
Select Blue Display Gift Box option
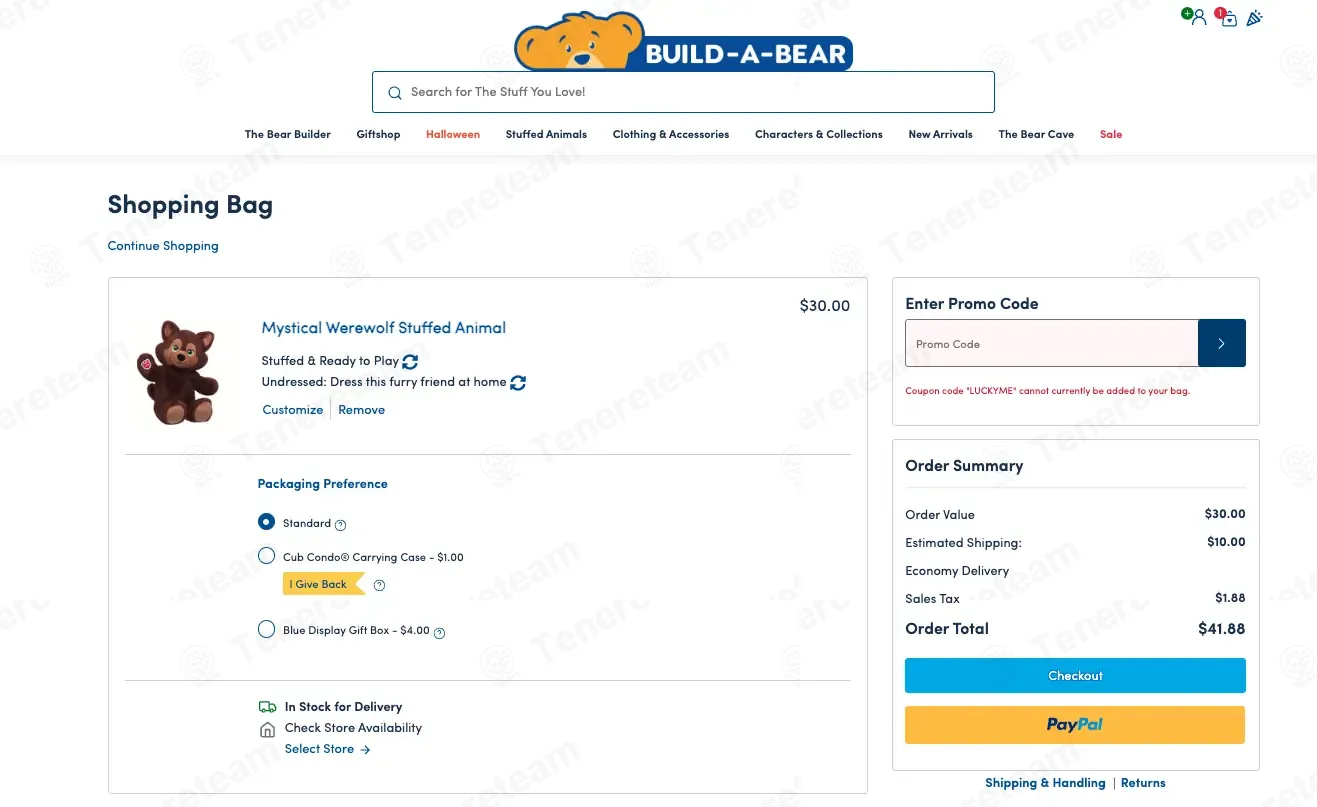tap(266, 629)
